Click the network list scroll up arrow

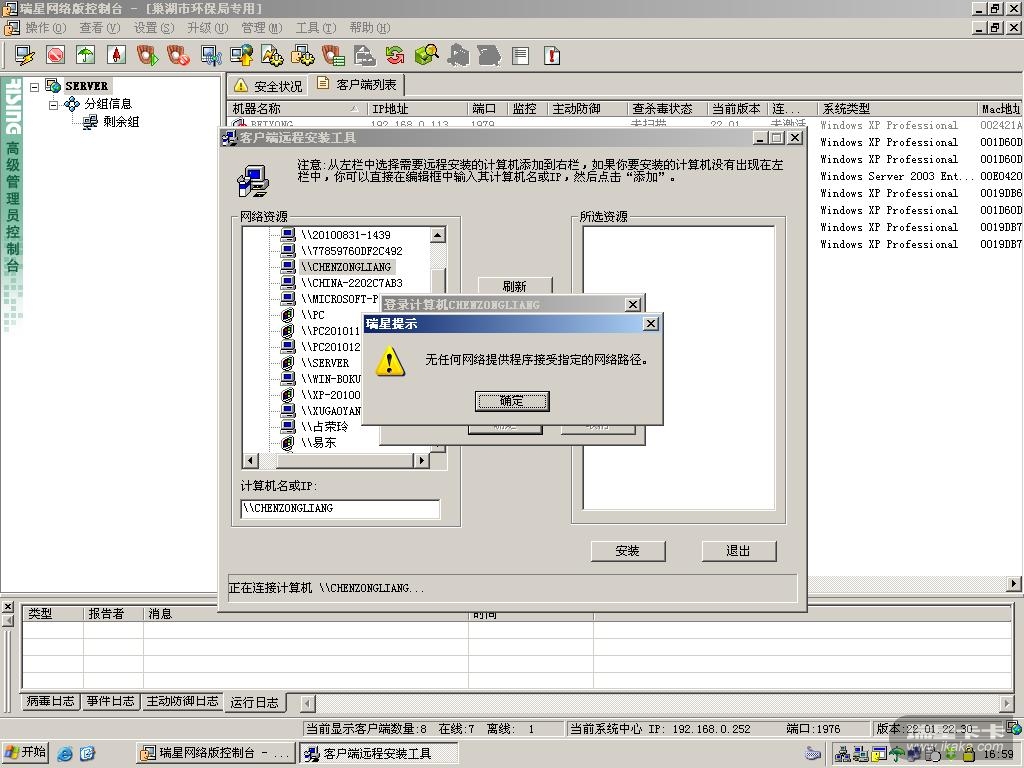pos(438,234)
